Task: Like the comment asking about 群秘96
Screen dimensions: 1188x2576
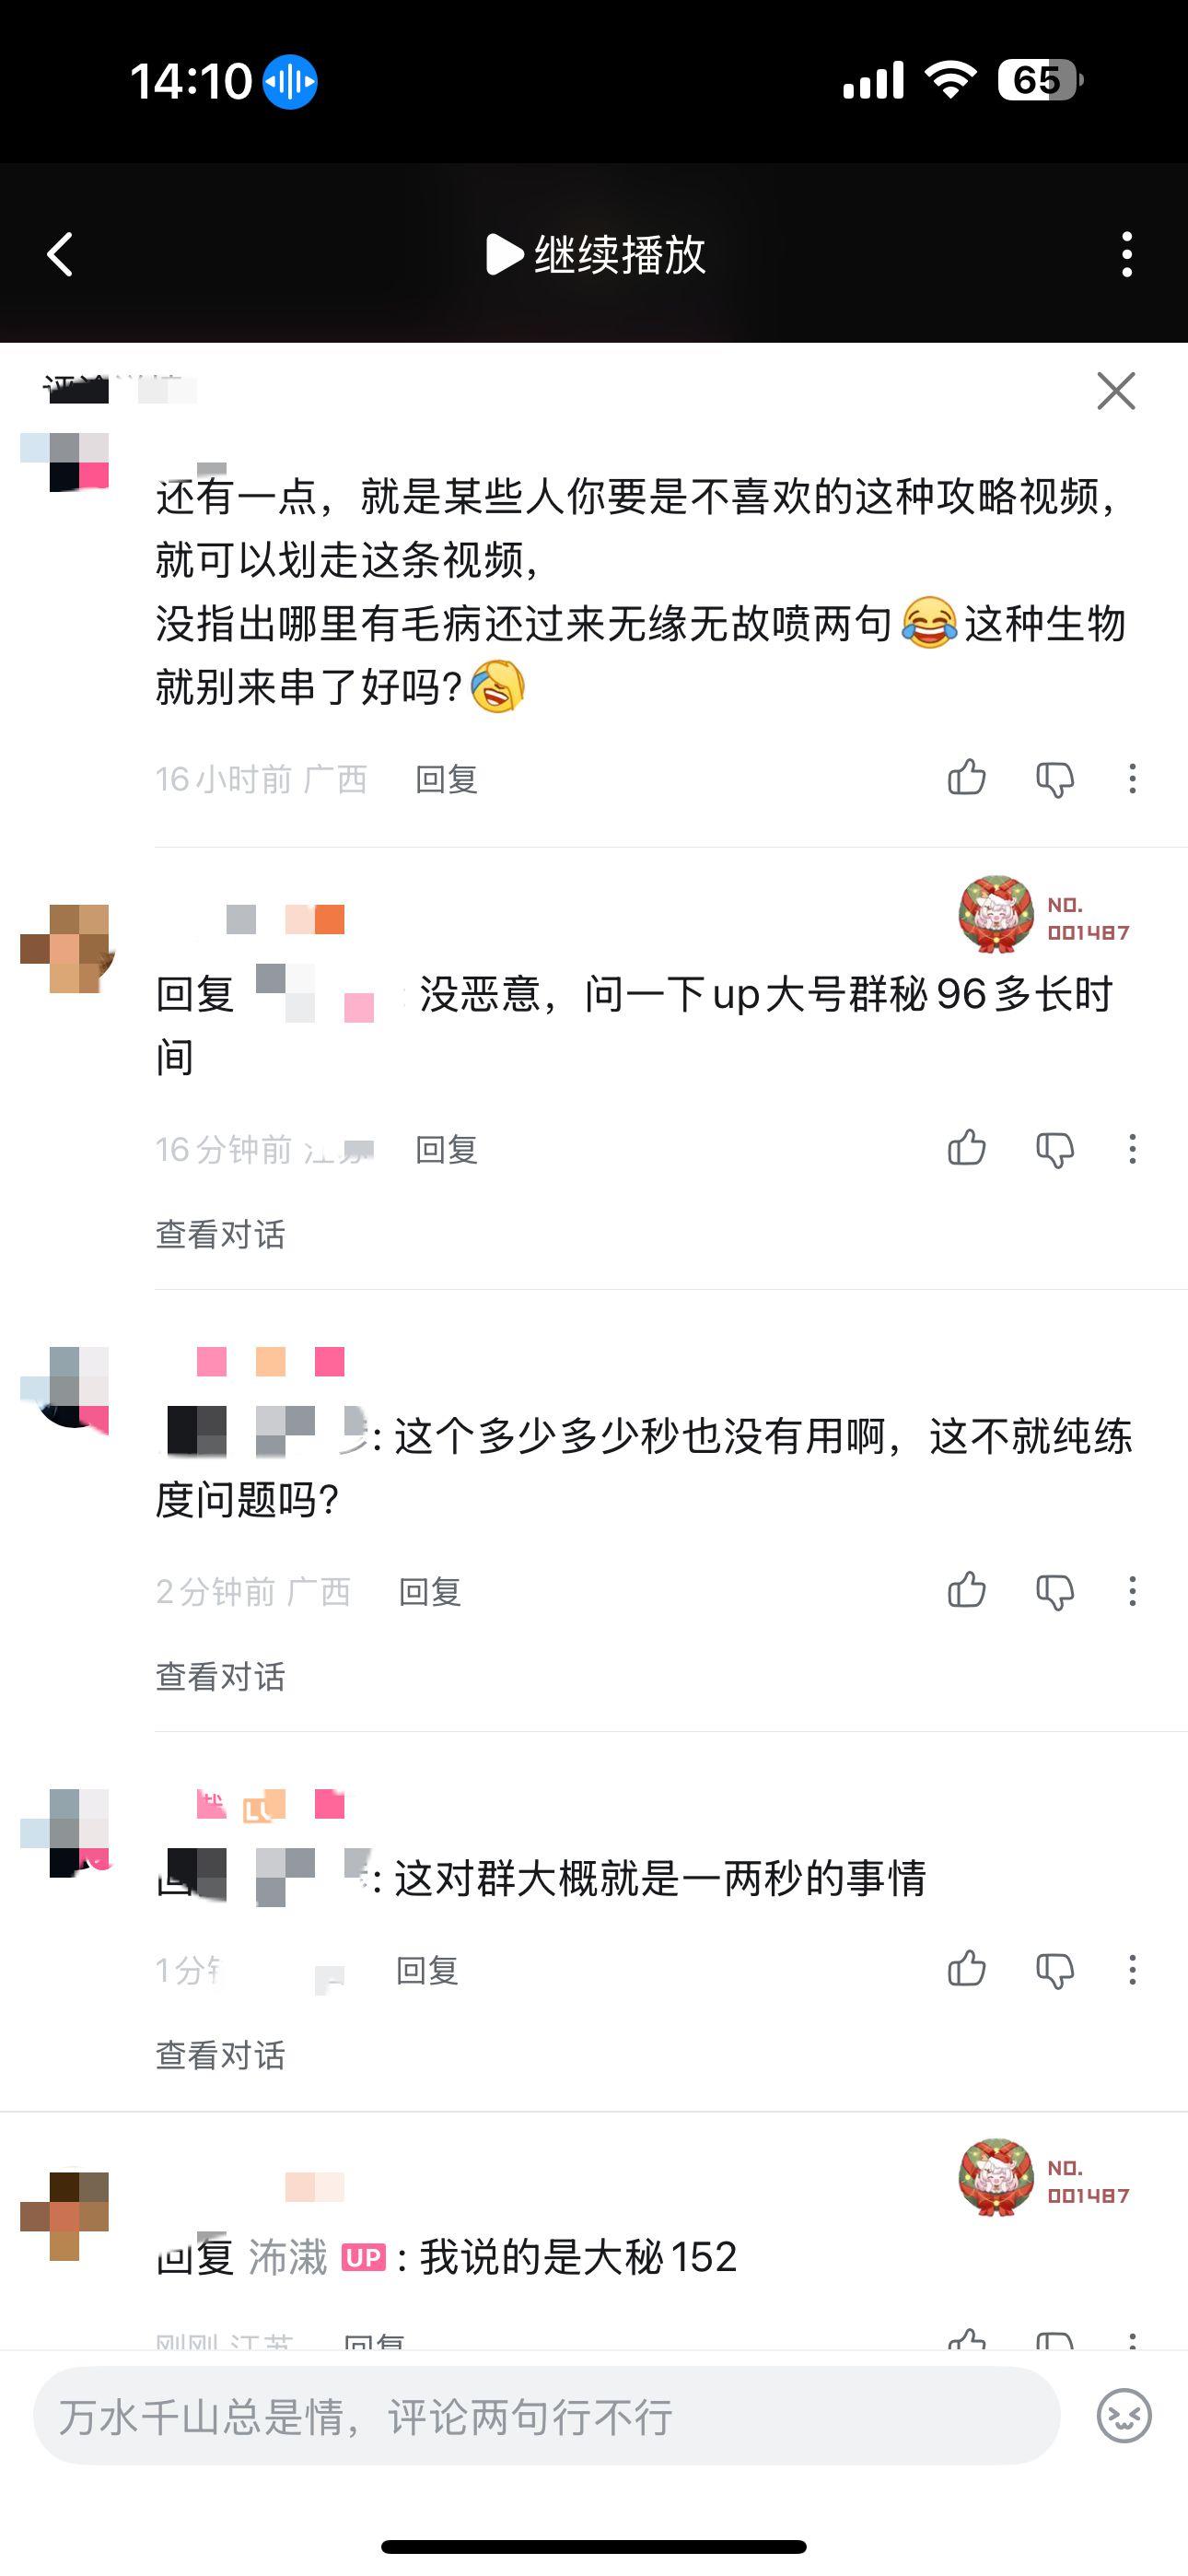Action: 967,1148
